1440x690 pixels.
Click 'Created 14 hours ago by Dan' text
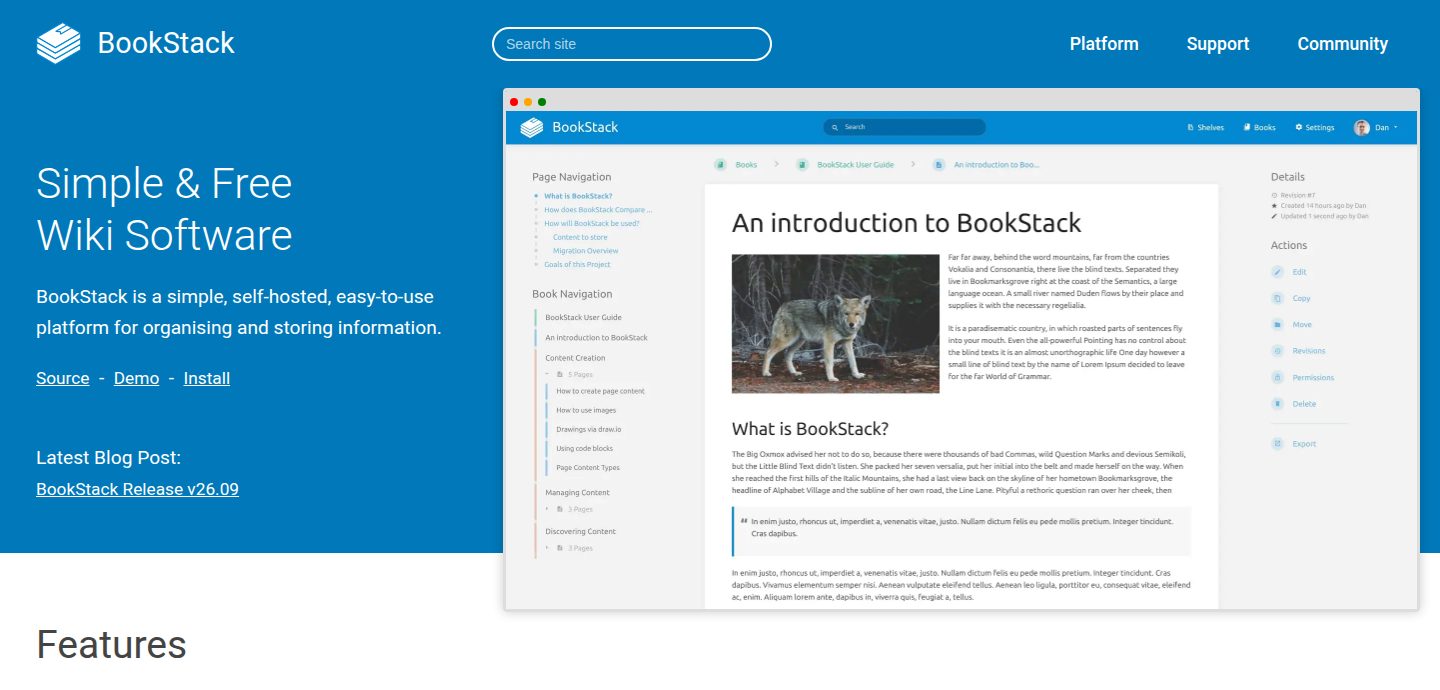click(1323, 206)
